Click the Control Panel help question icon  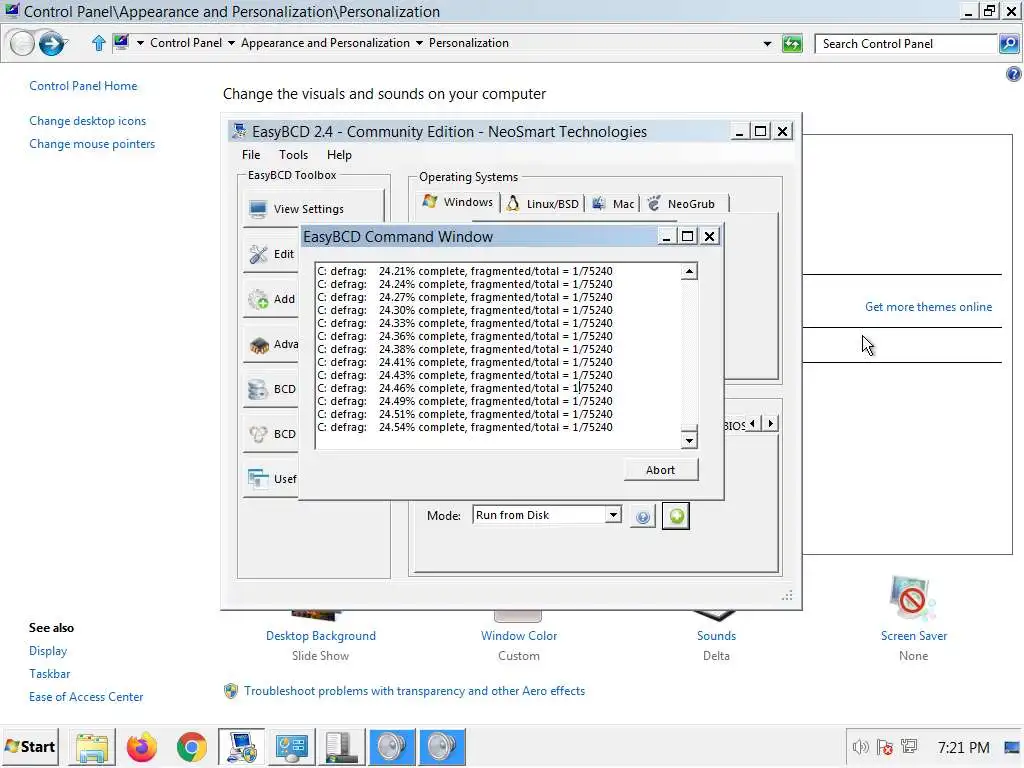[x=1014, y=74]
